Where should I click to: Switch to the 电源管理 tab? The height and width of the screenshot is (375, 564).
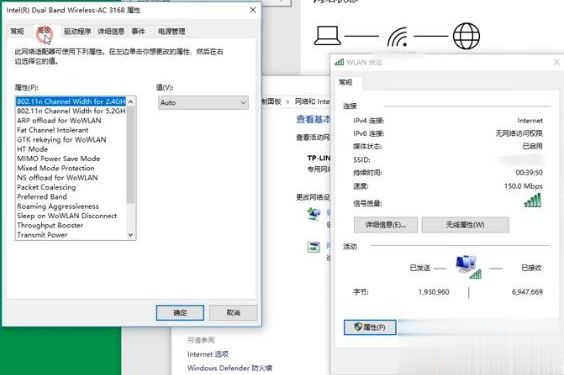[172, 32]
